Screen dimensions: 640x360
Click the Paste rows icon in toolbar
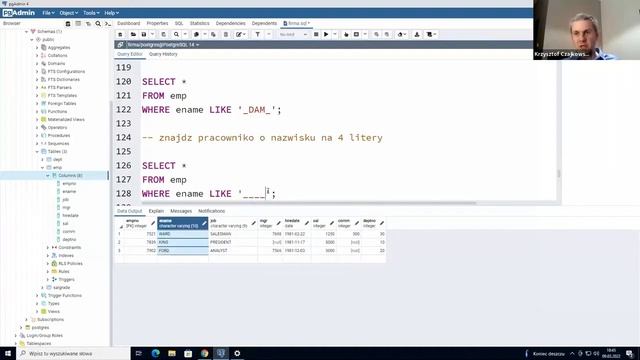click(x=213, y=35)
